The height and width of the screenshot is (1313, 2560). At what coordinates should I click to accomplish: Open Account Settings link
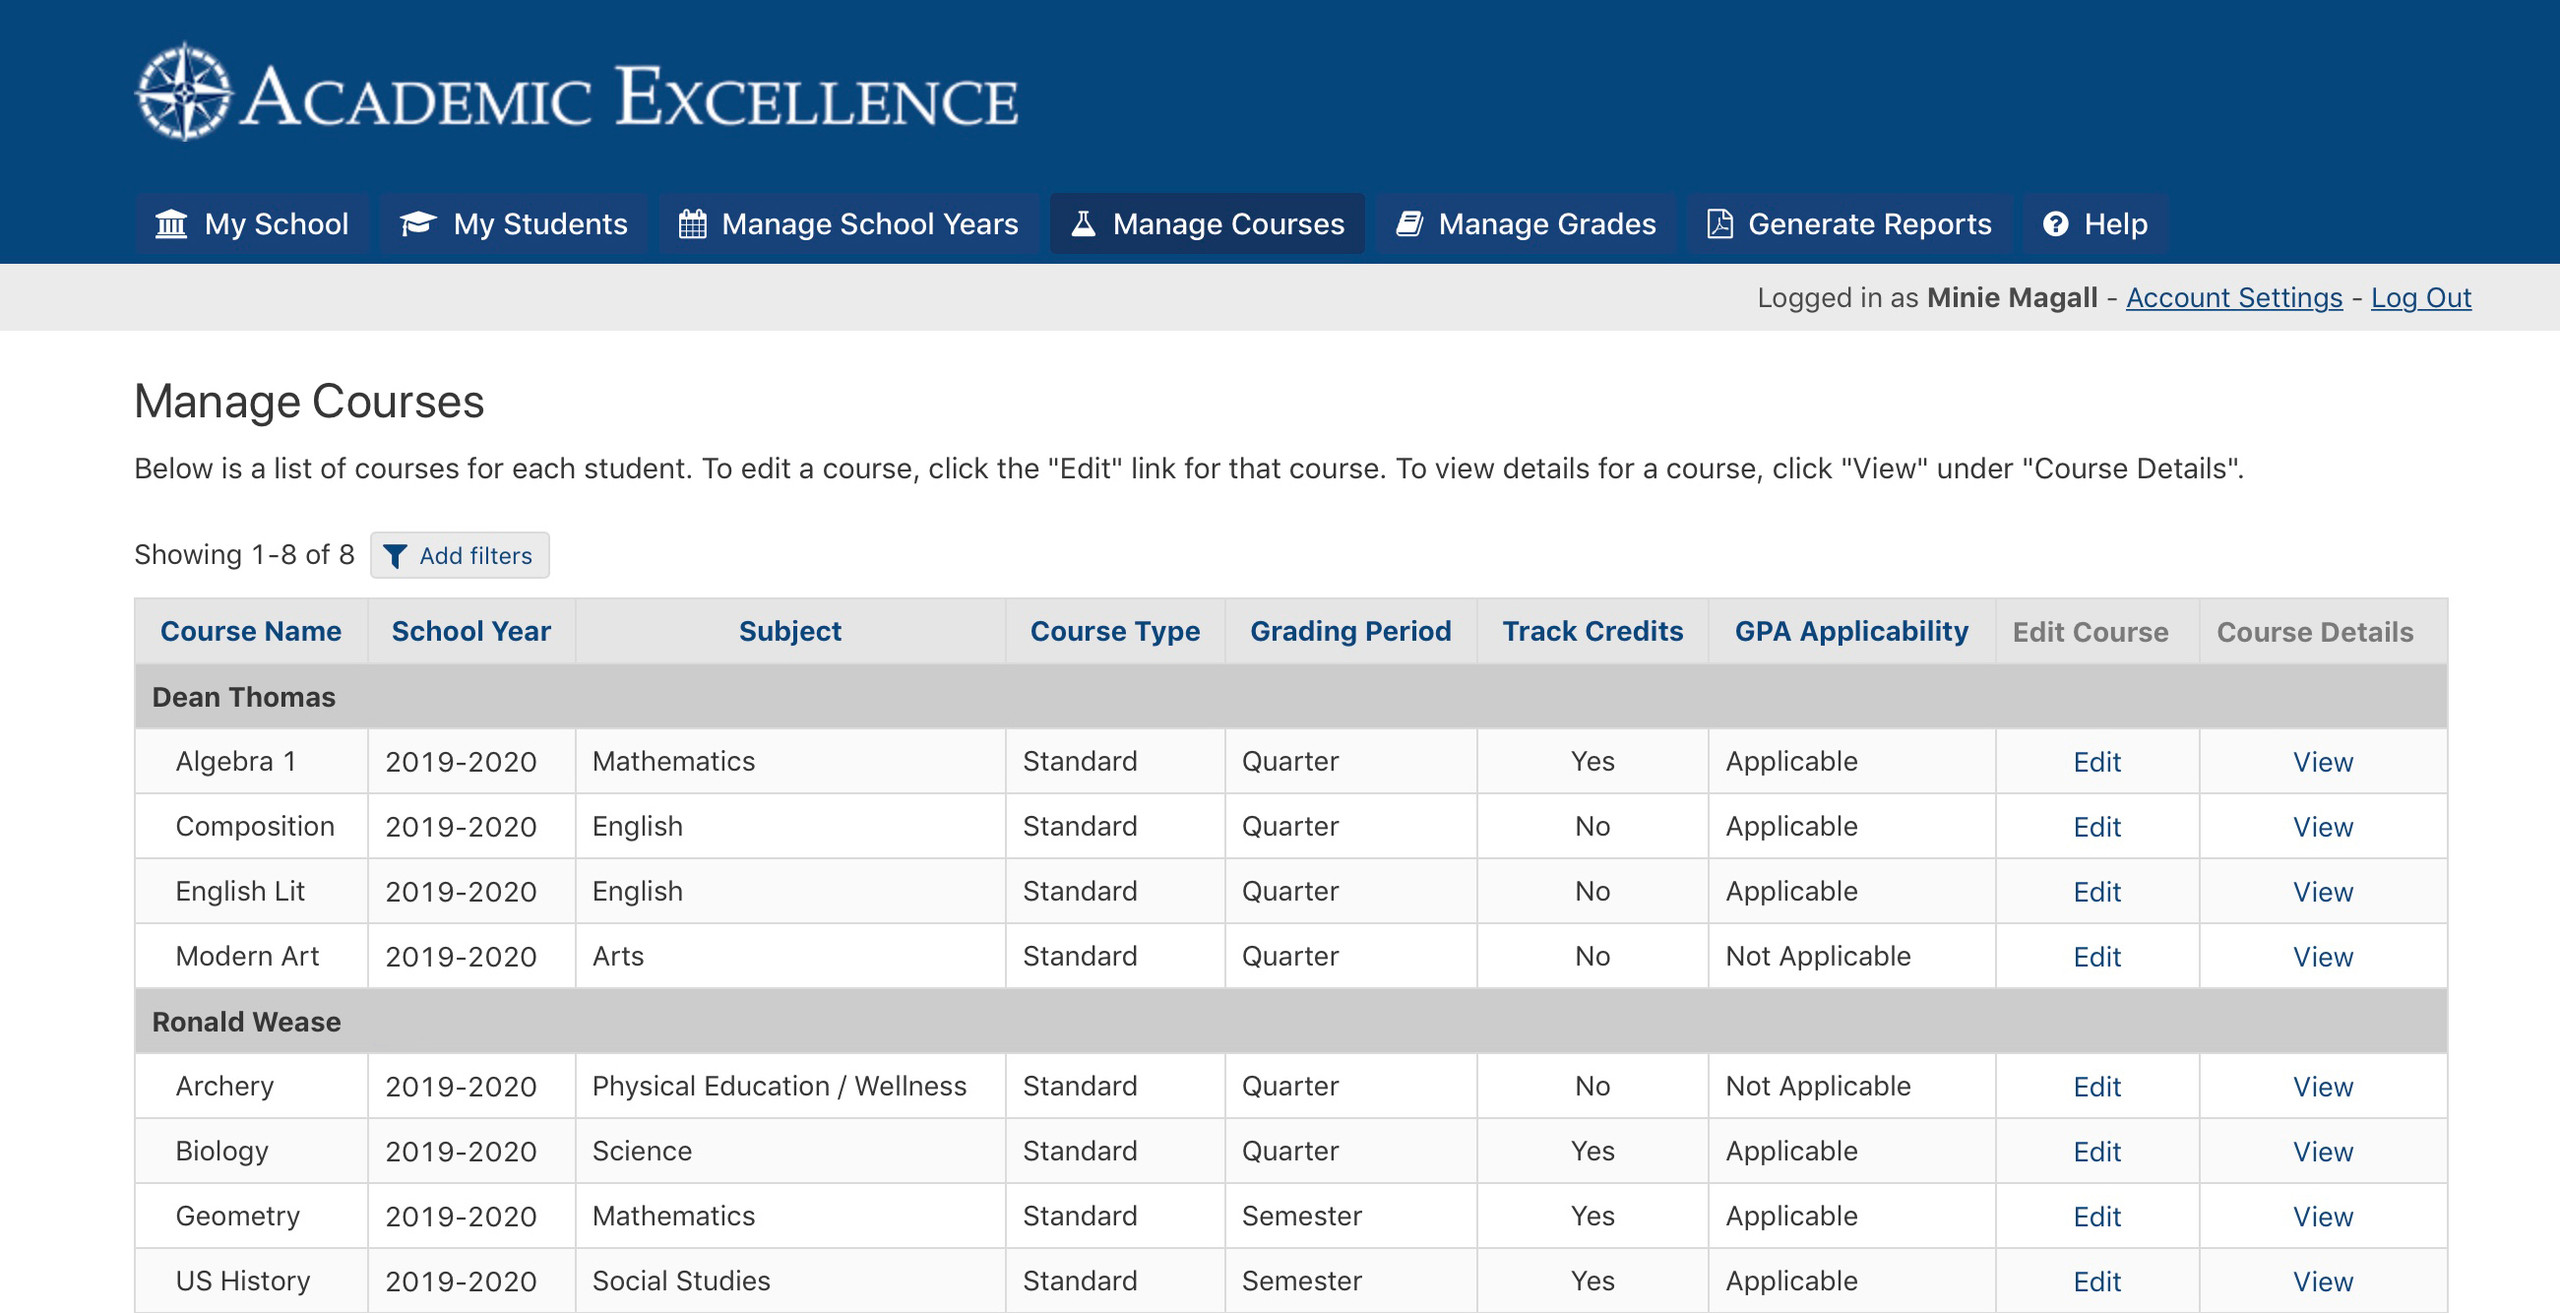[x=2234, y=298]
